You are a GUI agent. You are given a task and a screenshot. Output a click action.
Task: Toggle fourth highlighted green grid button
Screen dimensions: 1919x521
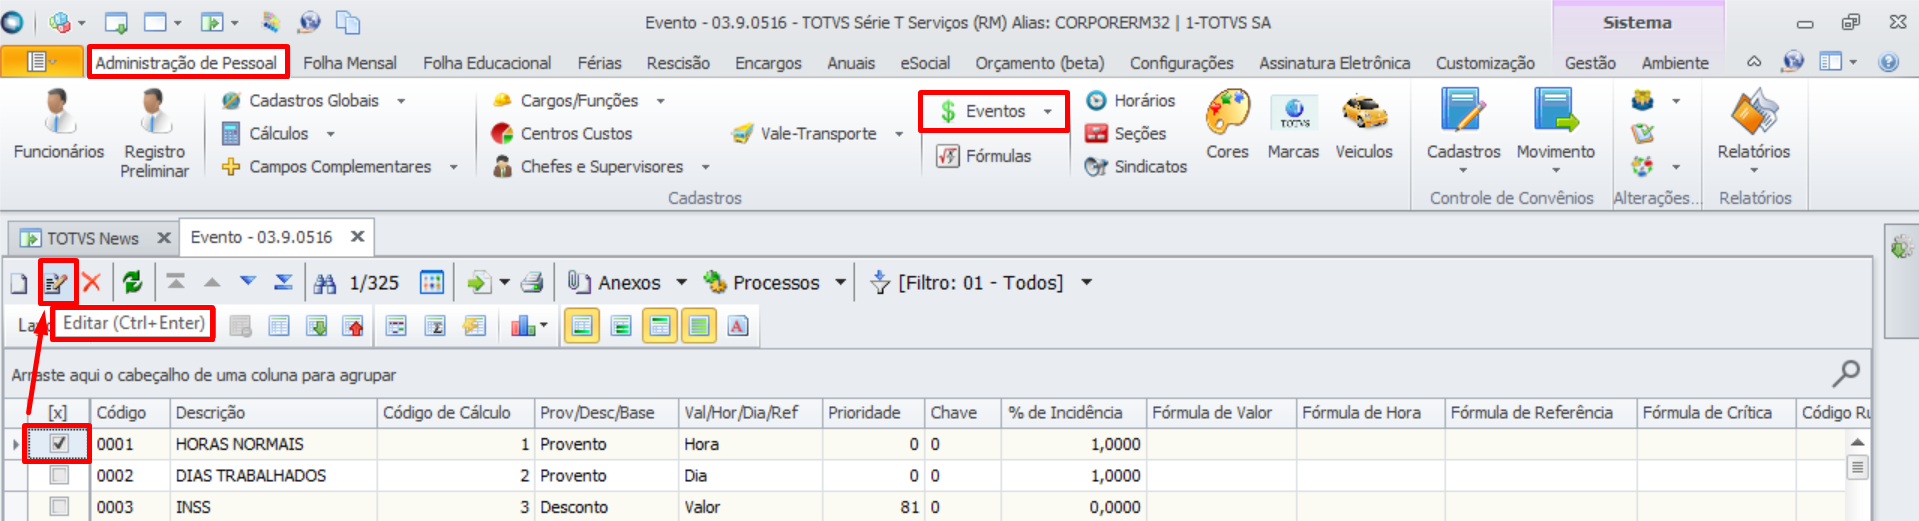699,326
